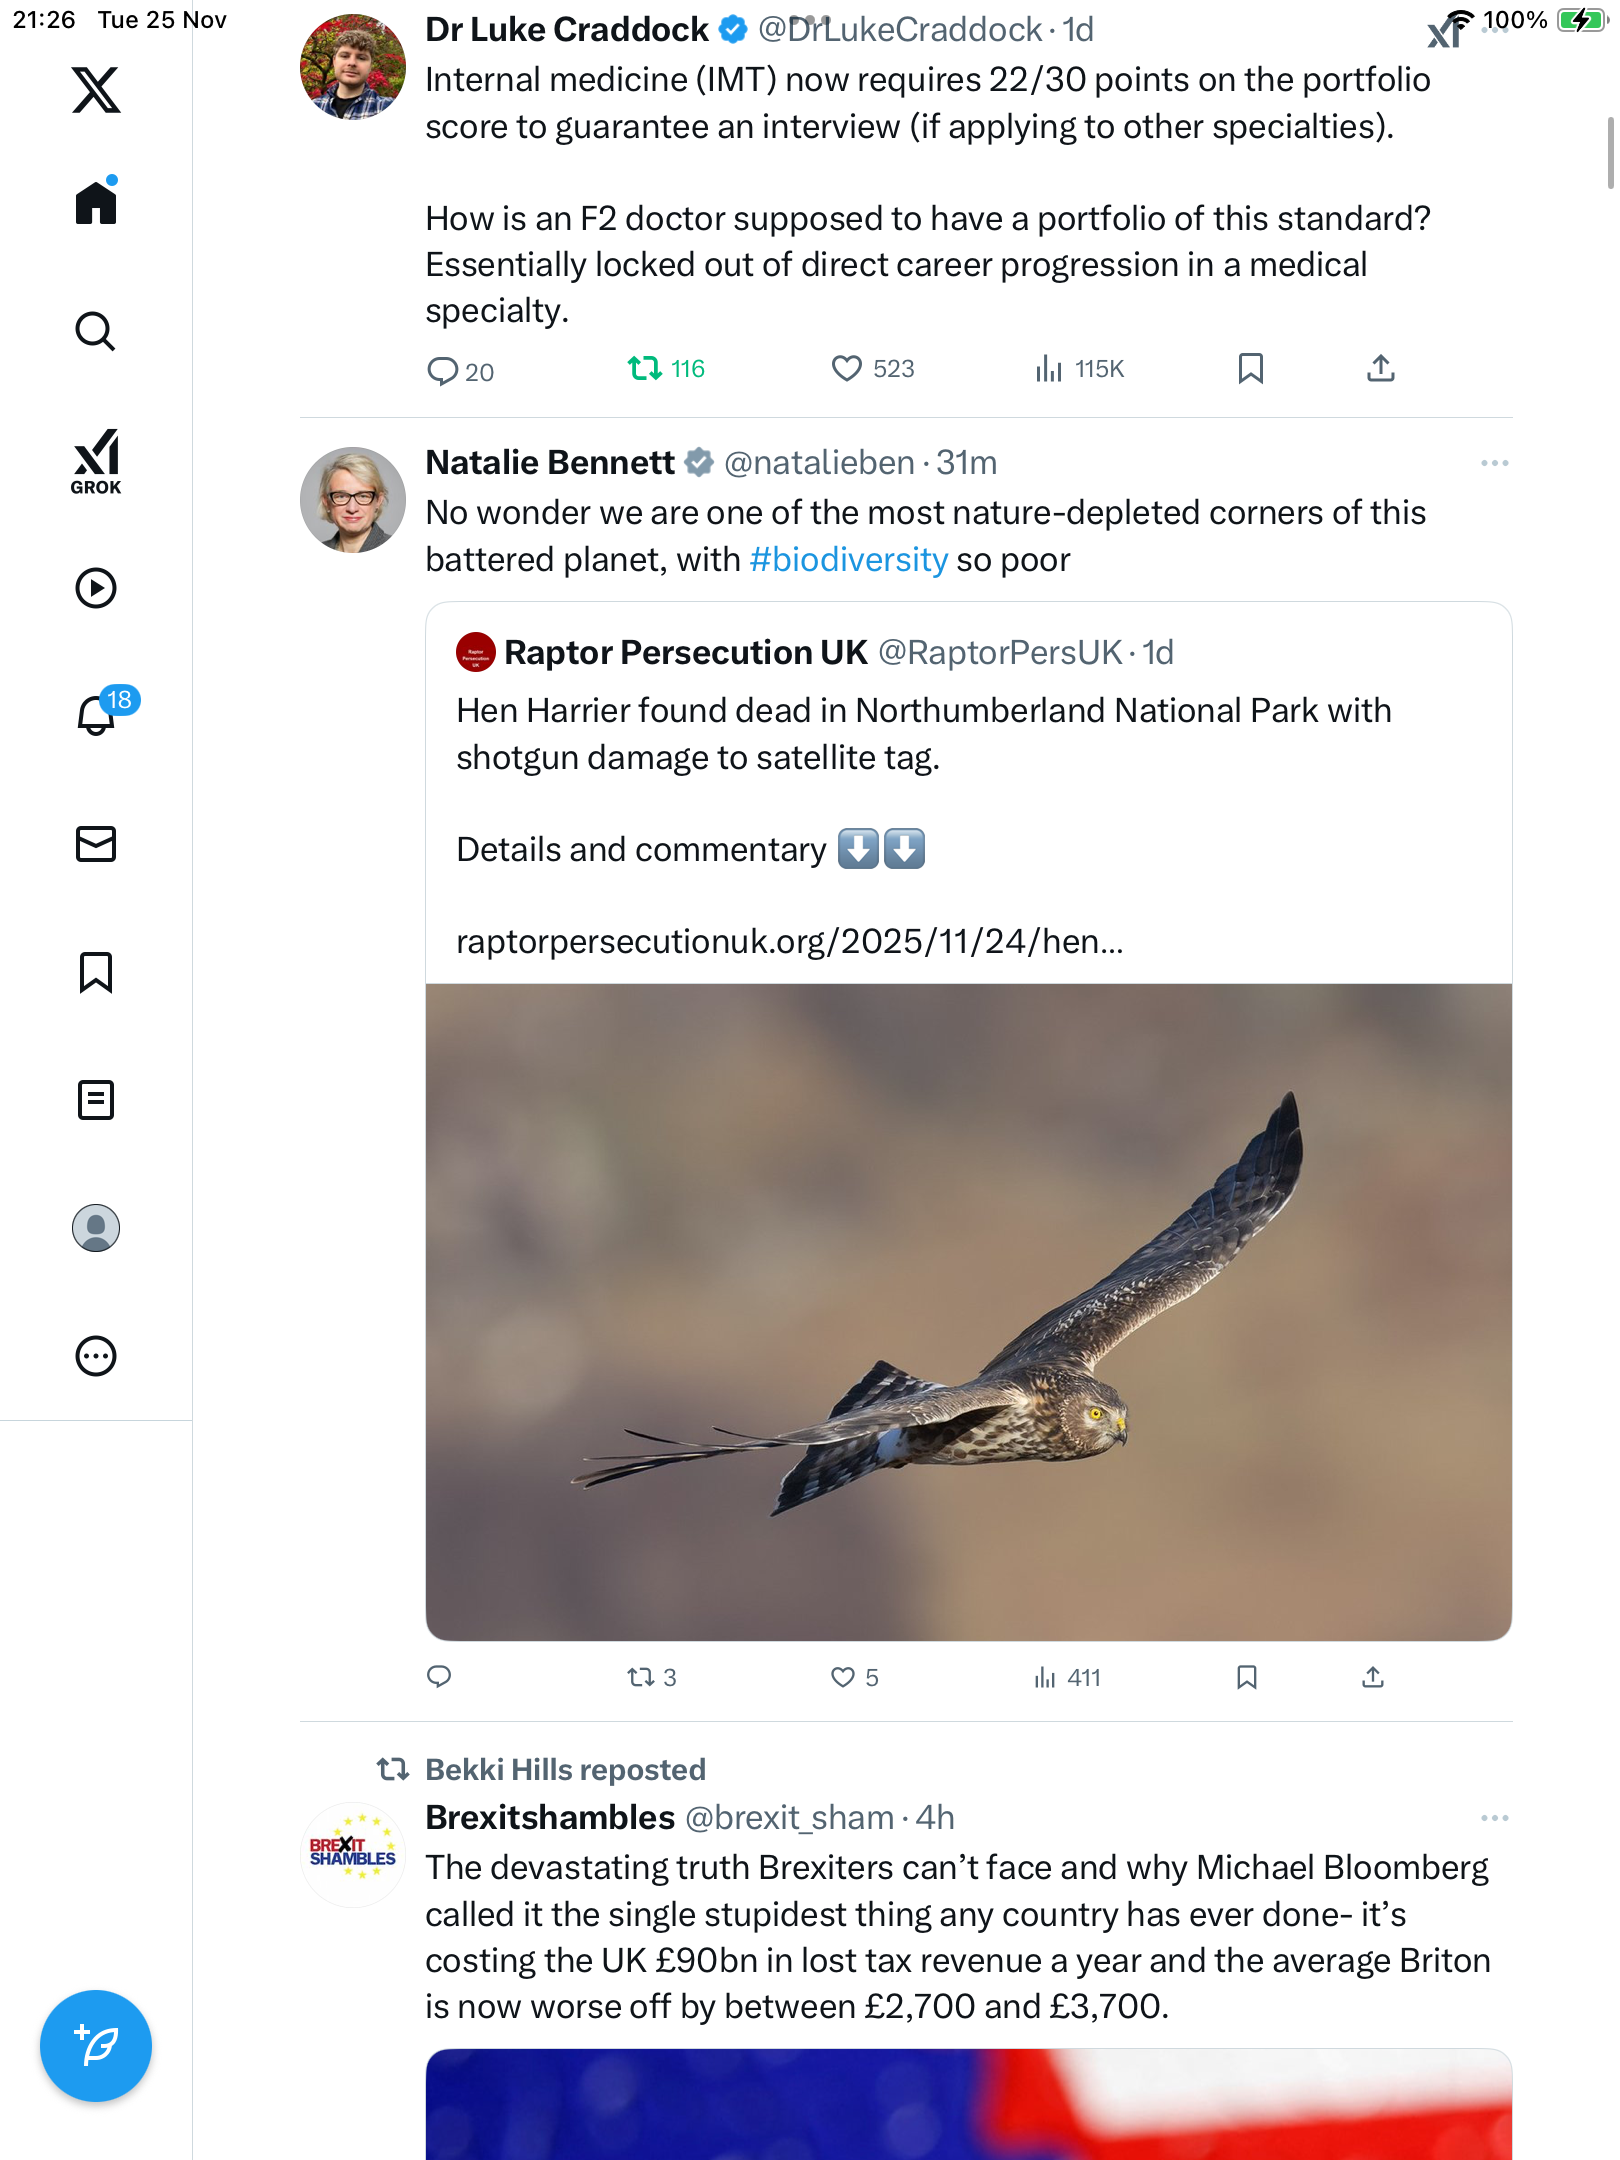Compose a new post
Screen dimensions: 1620x2160
tap(96, 2046)
